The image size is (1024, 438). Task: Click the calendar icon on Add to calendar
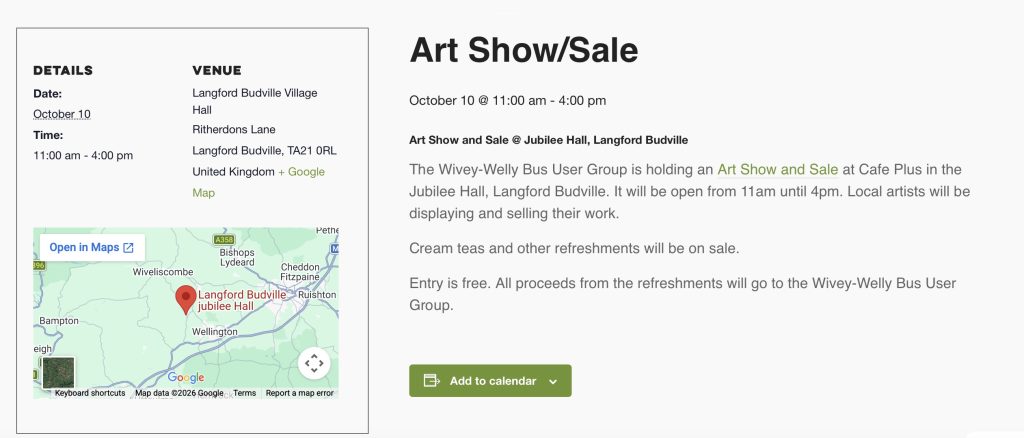coord(431,381)
